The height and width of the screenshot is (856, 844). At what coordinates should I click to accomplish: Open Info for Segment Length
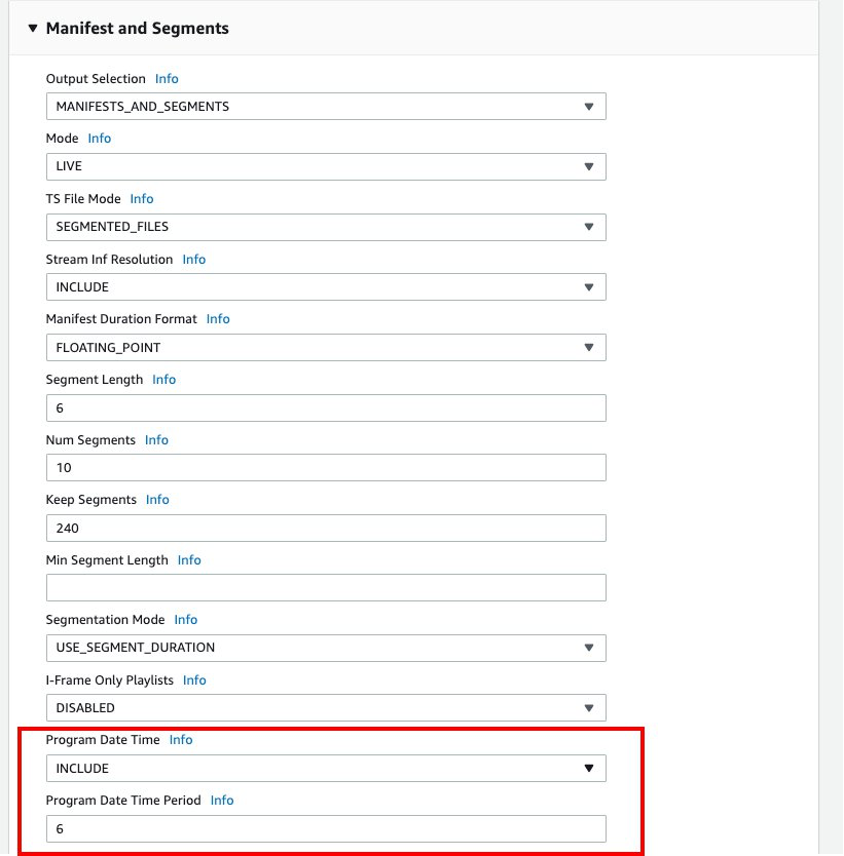coord(163,379)
